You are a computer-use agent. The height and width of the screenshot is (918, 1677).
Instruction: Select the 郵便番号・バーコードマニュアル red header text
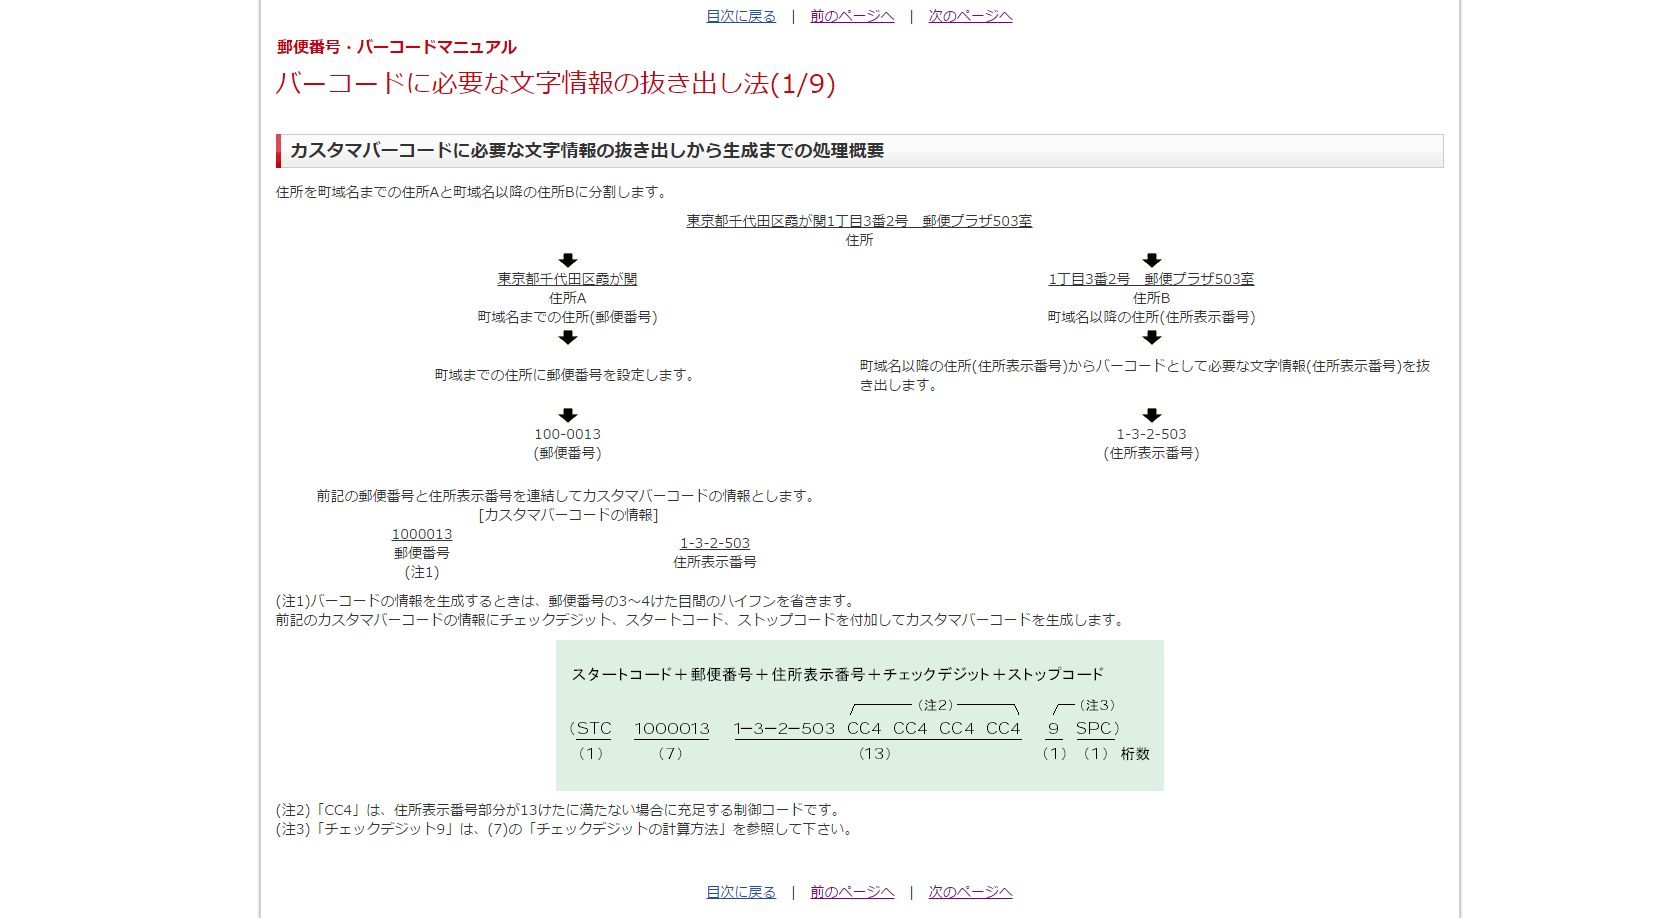pyautogui.click(x=397, y=47)
